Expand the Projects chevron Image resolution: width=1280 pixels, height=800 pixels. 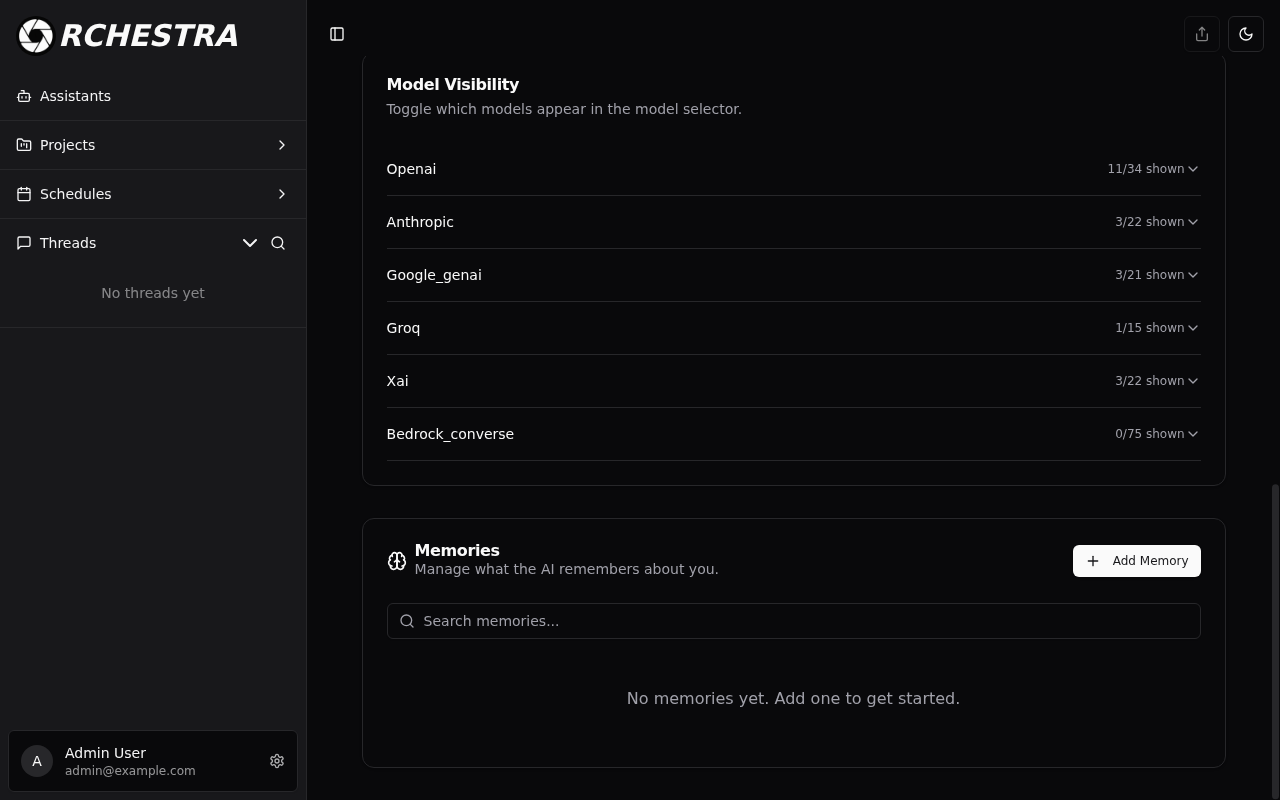pyautogui.click(x=282, y=145)
